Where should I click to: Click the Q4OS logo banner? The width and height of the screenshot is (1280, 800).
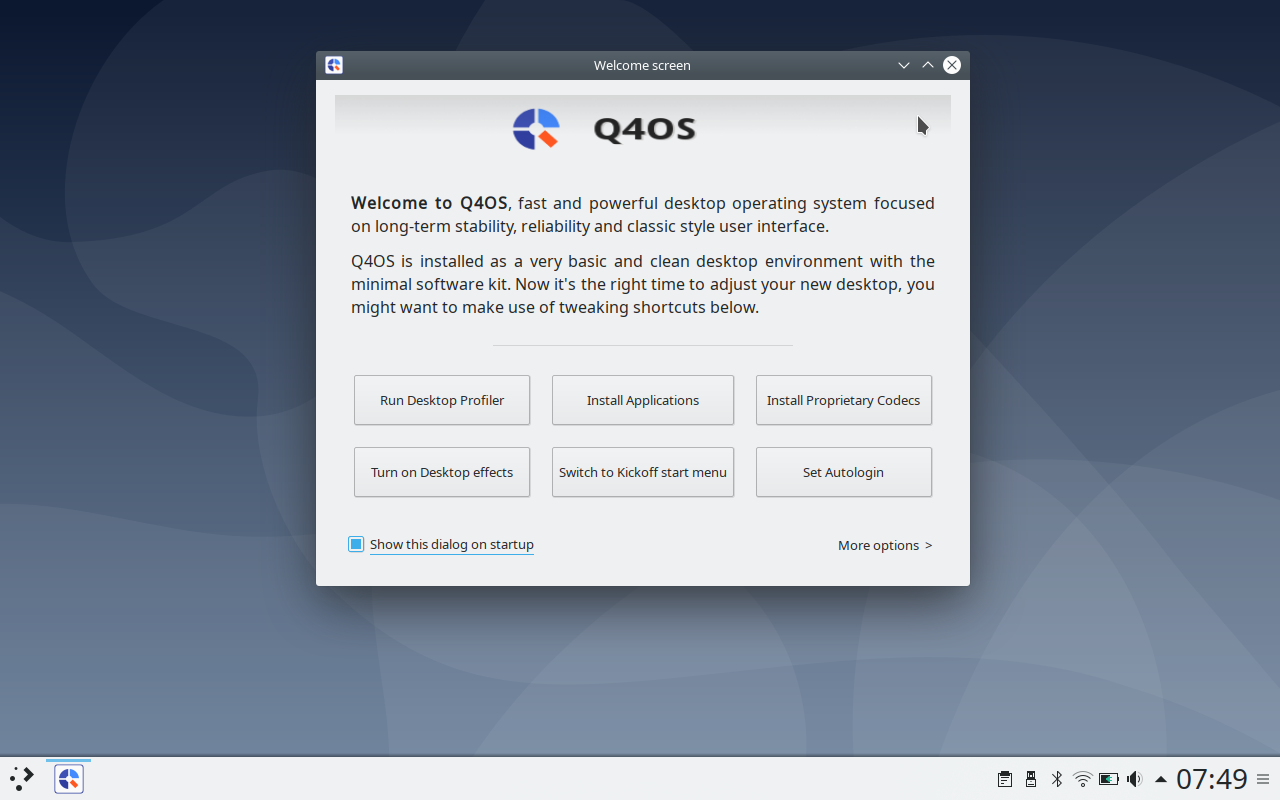coord(643,128)
